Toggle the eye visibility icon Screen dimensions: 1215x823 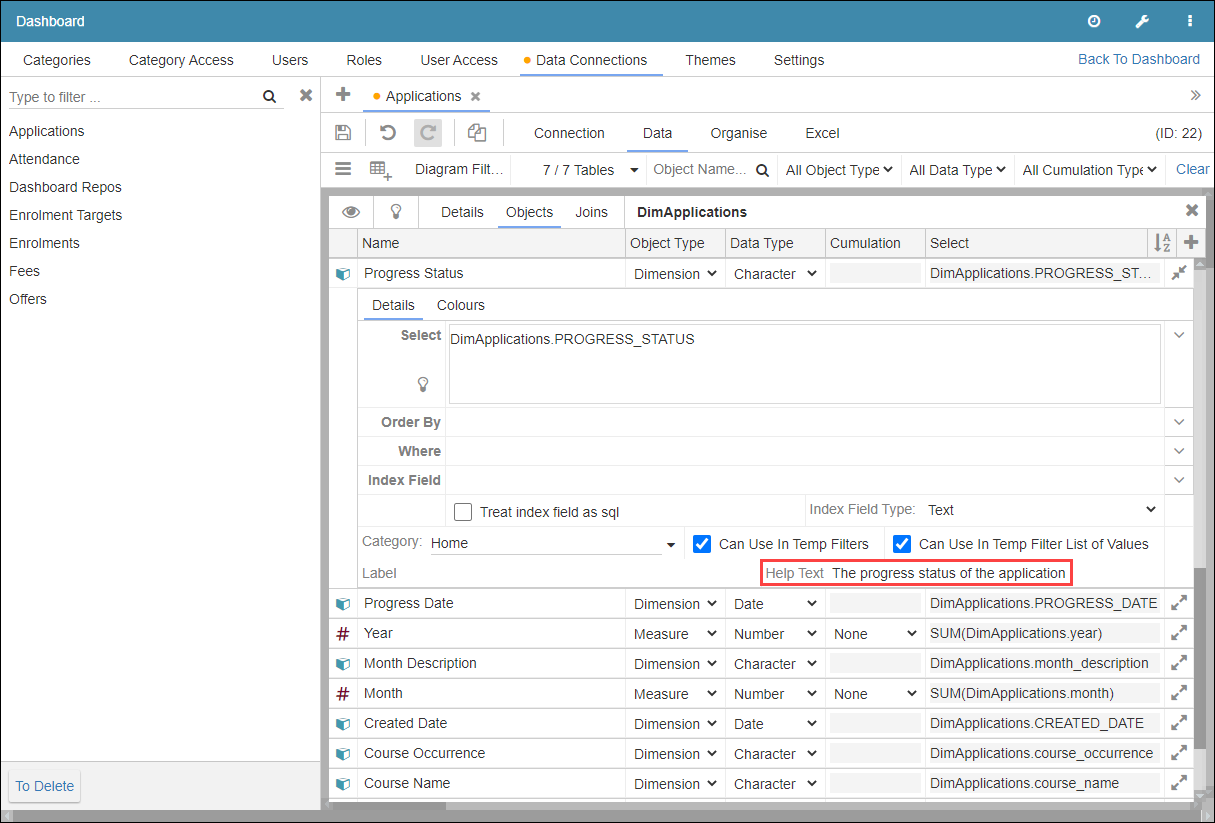tap(351, 212)
